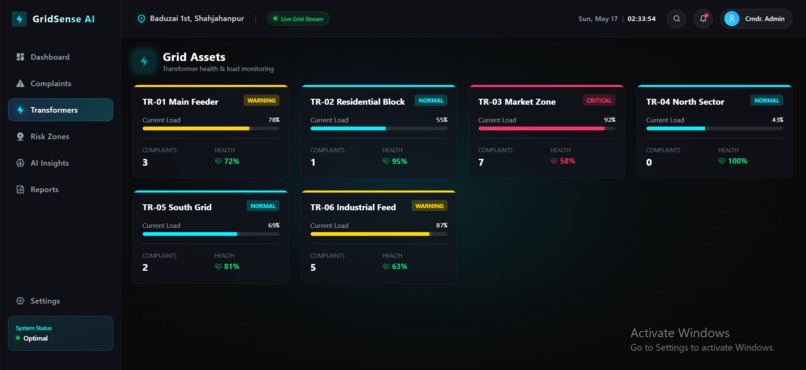Open the Reports section
806x370 pixels.
pos(61,190)
